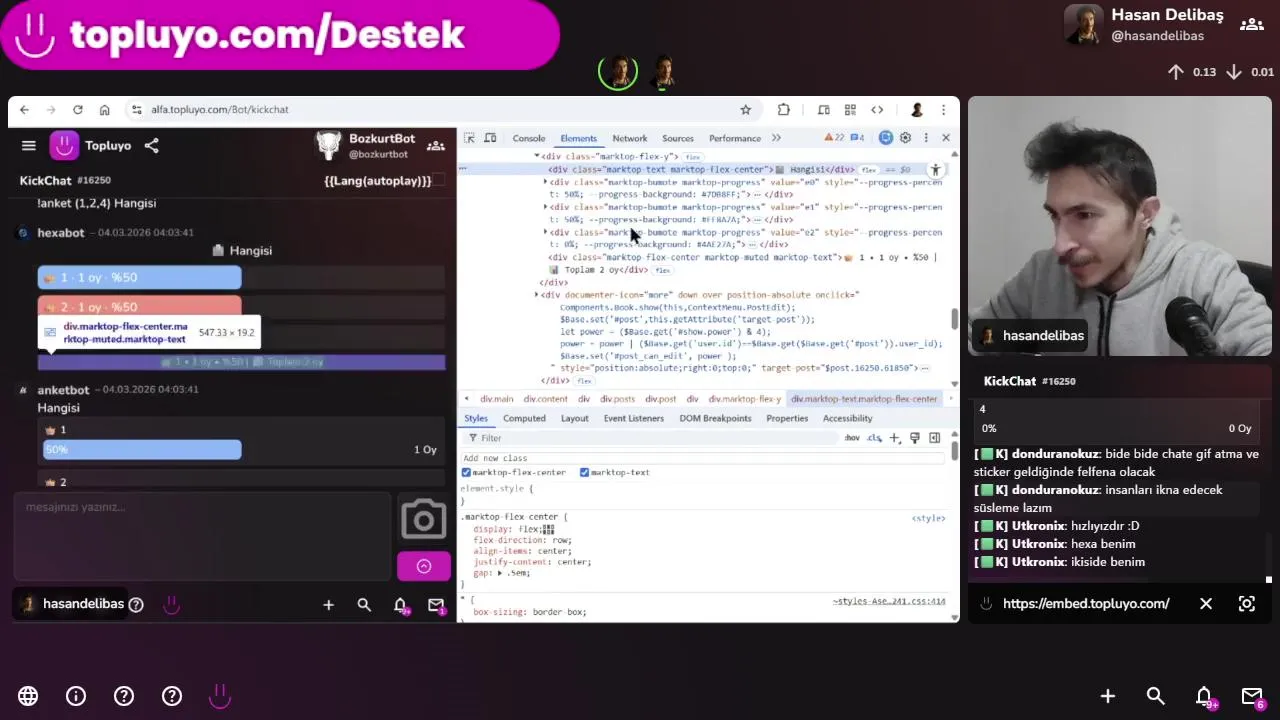Viewport: 1280px width, 720px height.
Task: Toggle the computed styles sidebar icon
Action: pyautogui.click(x=934, y=438)
